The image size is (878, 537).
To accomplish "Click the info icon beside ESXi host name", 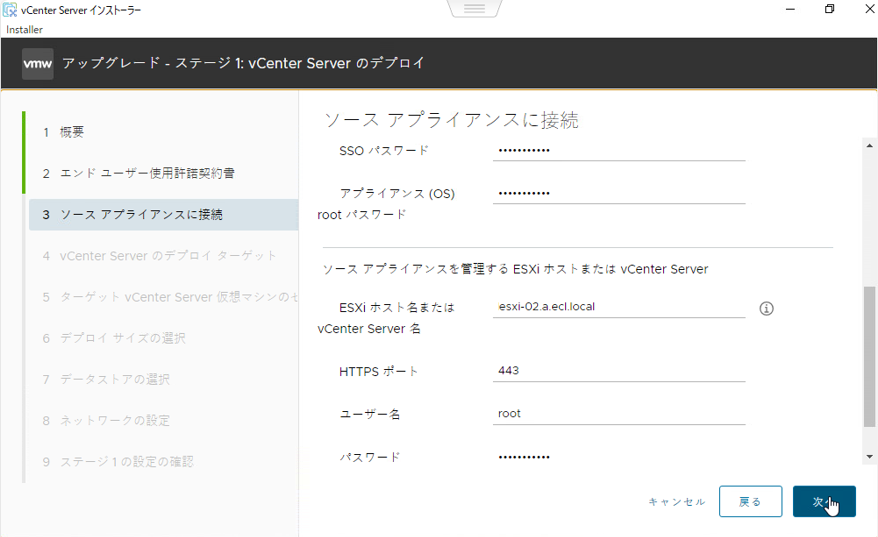I will pos(767,308).
